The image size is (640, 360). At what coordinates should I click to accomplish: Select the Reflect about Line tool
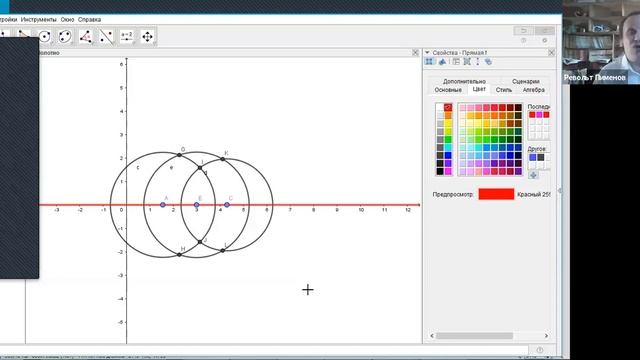(106, 37)
